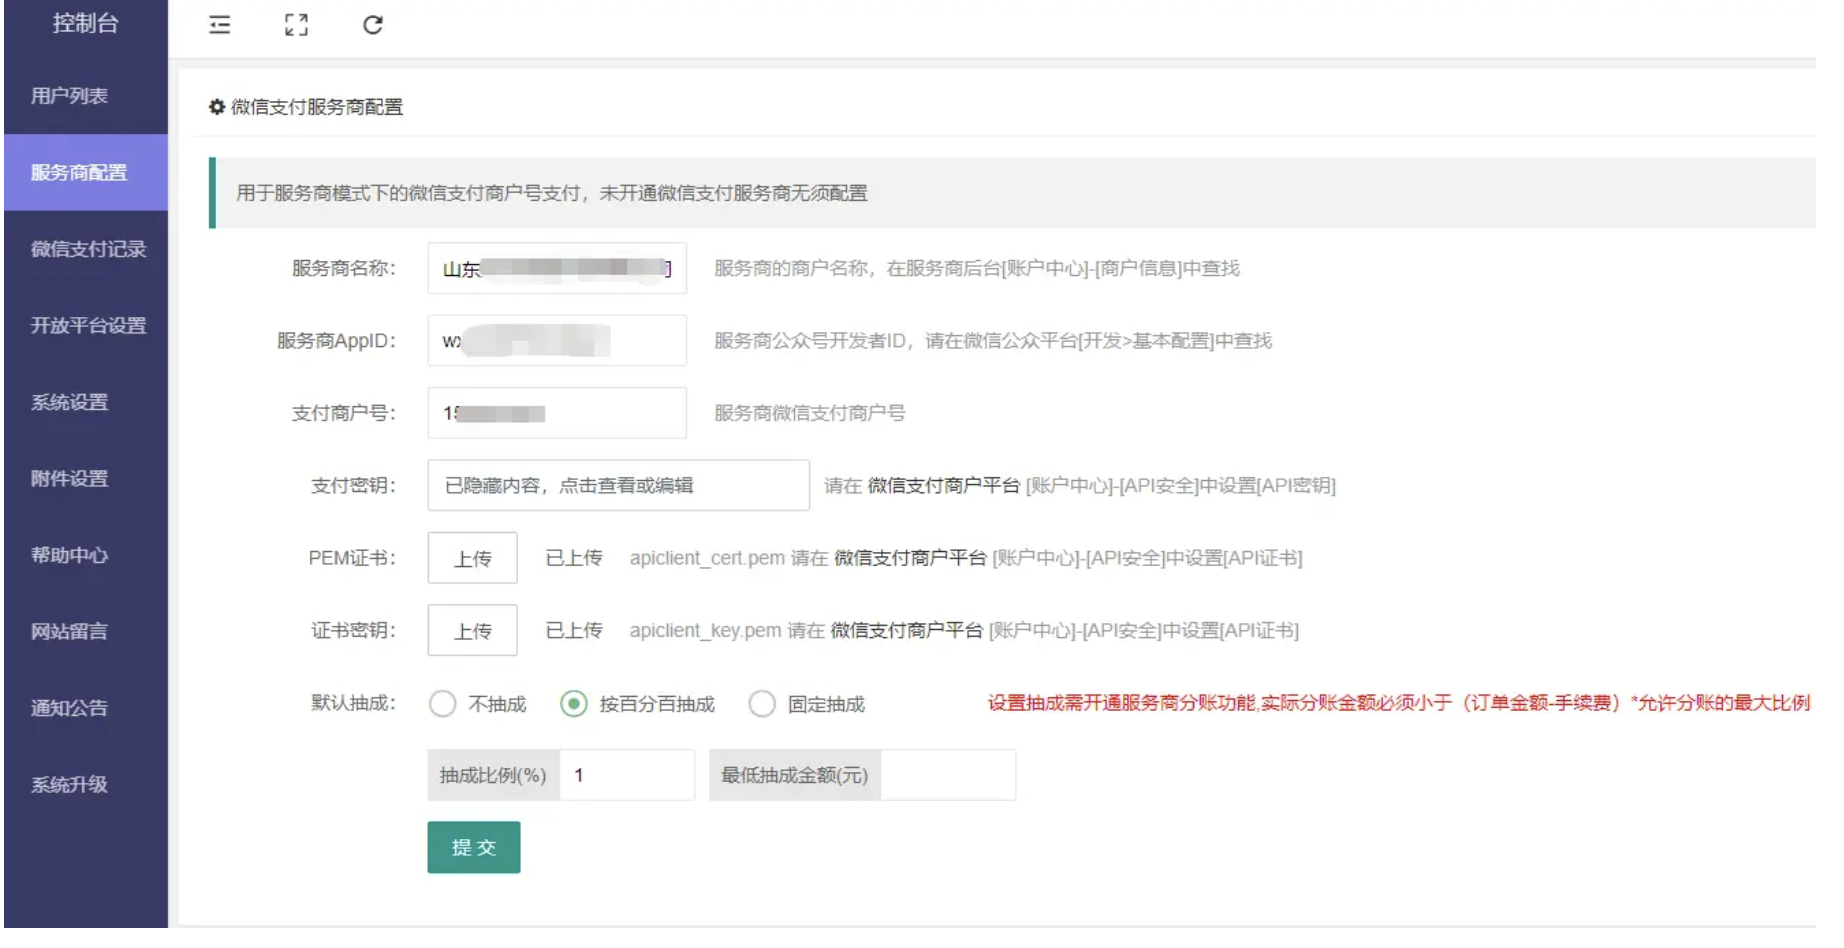Open 微信支付商户平台 link in 支付密钥 row
1844x948 pixels.
click(943, 485)
